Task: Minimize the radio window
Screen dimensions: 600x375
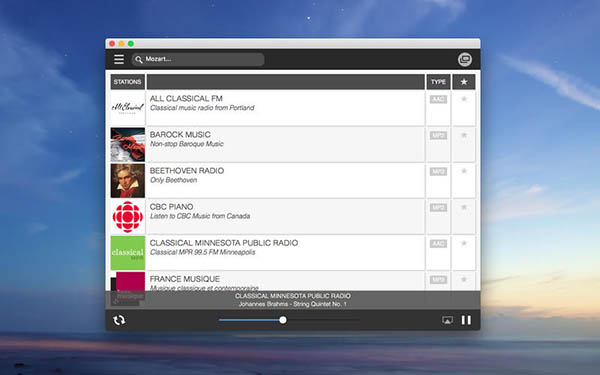Action: [121, 44]
